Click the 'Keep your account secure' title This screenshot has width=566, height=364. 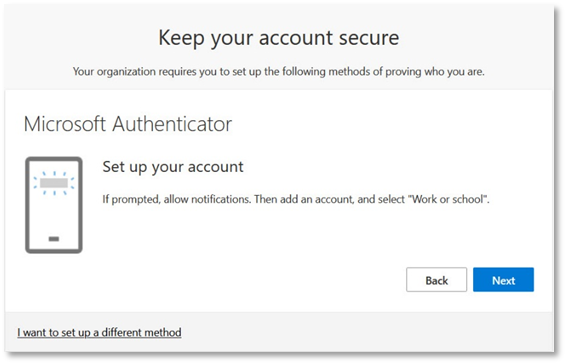pos(279,38)
